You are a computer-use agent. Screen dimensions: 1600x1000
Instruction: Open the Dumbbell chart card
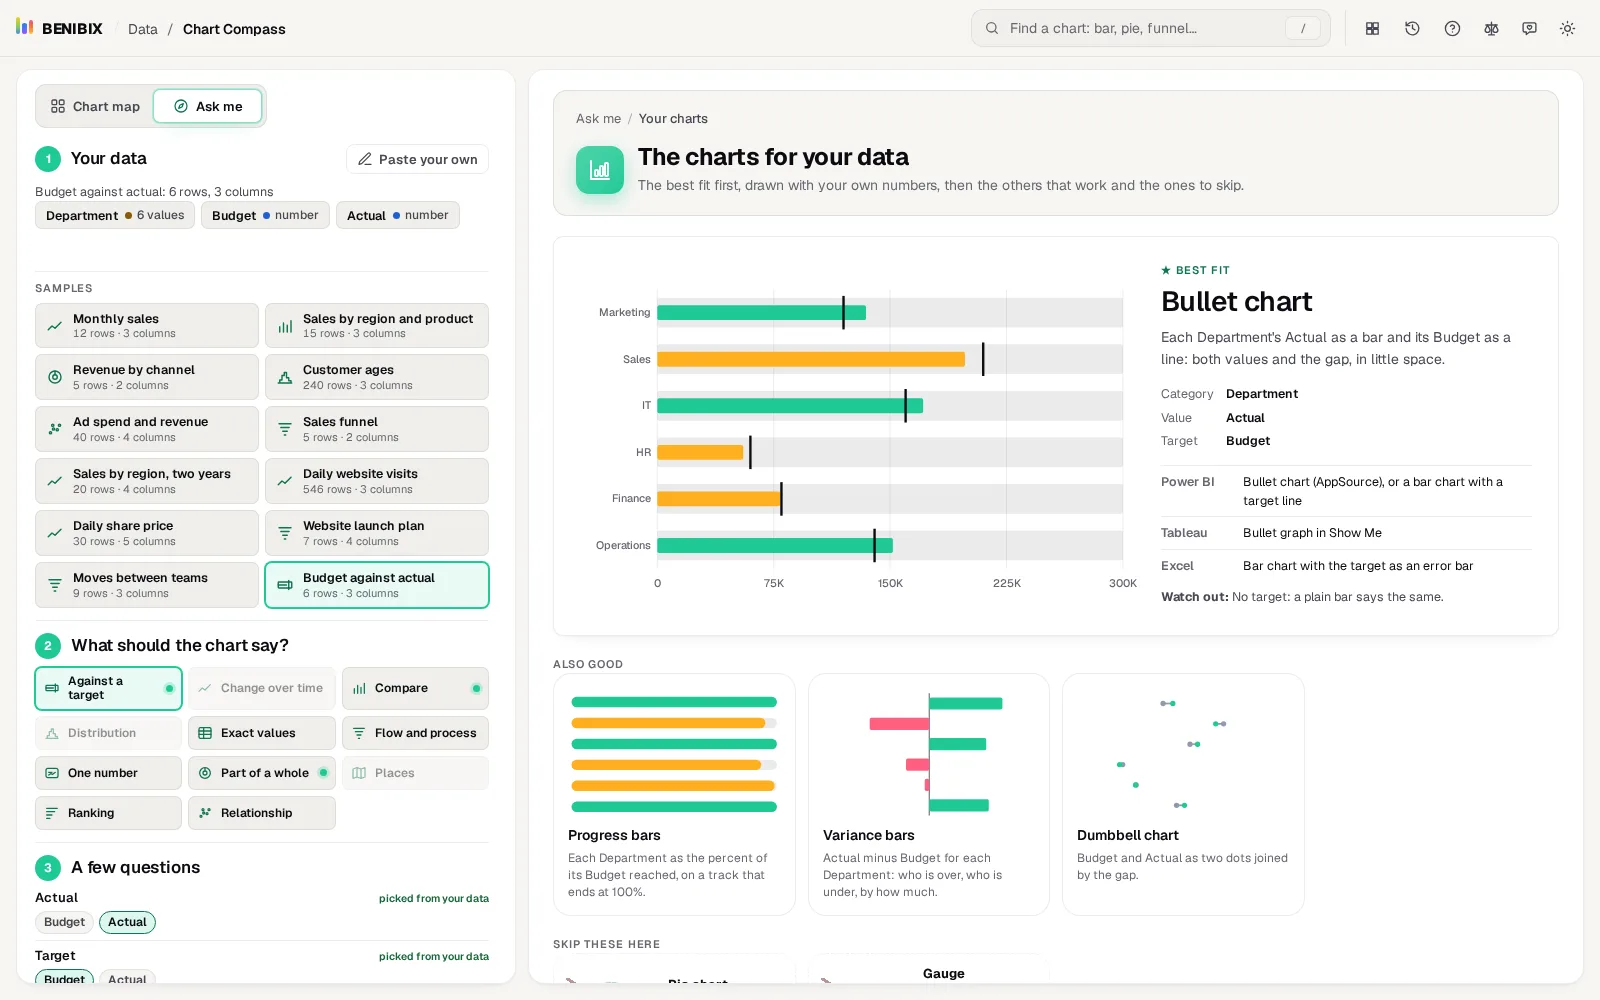coord(1183,794)
